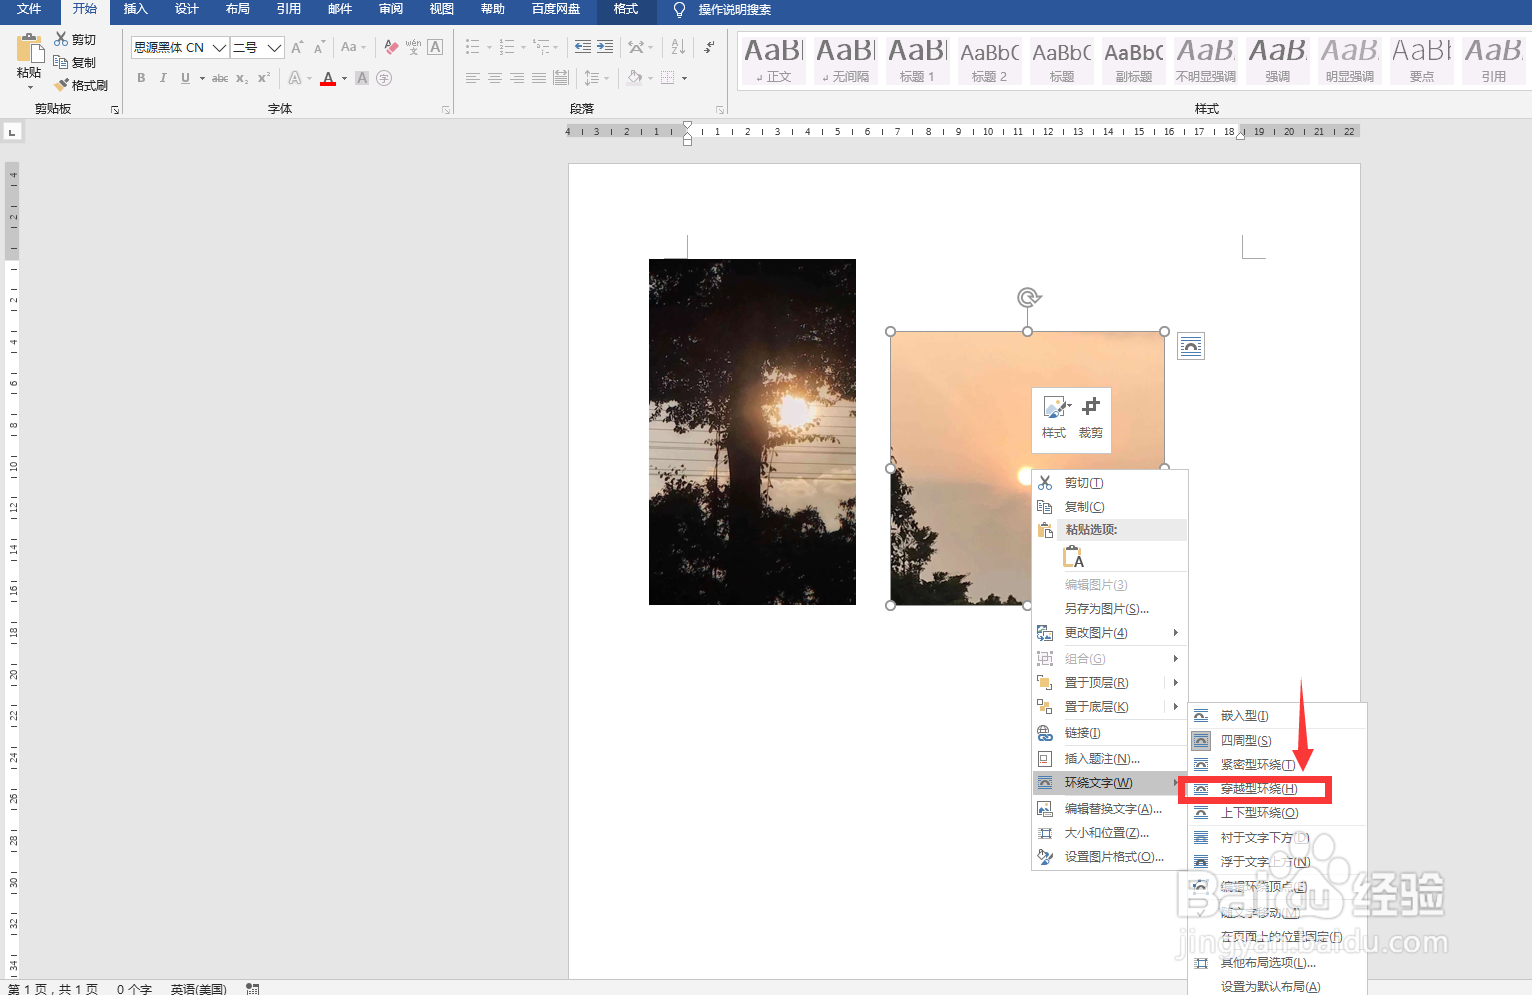
Task: Increase font size with grow-font icon
Action: 297,47
